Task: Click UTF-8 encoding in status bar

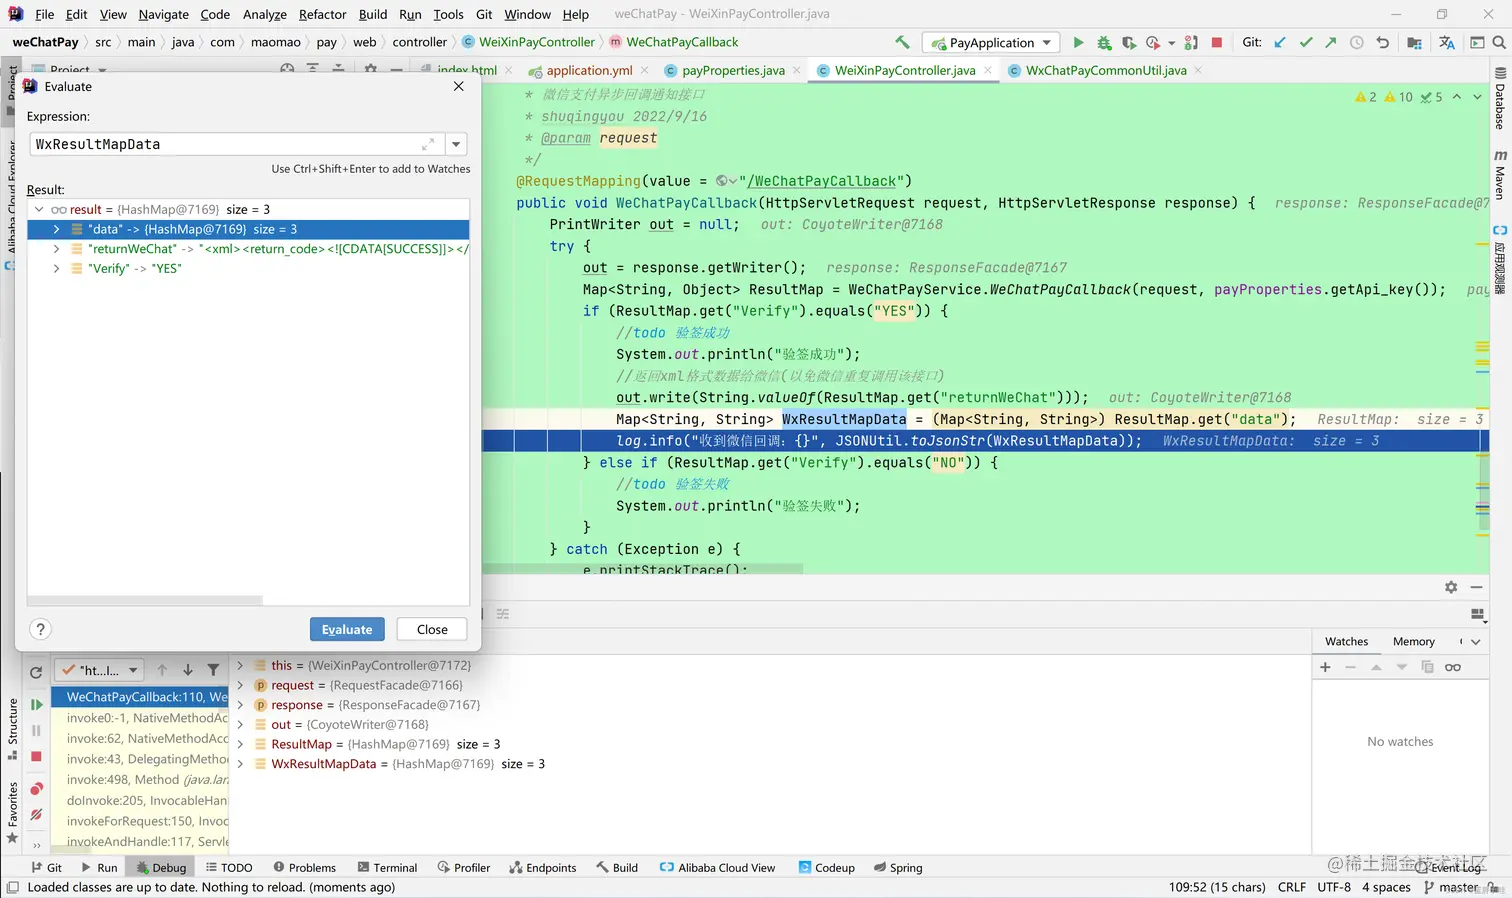Action: click(1334, 887)
